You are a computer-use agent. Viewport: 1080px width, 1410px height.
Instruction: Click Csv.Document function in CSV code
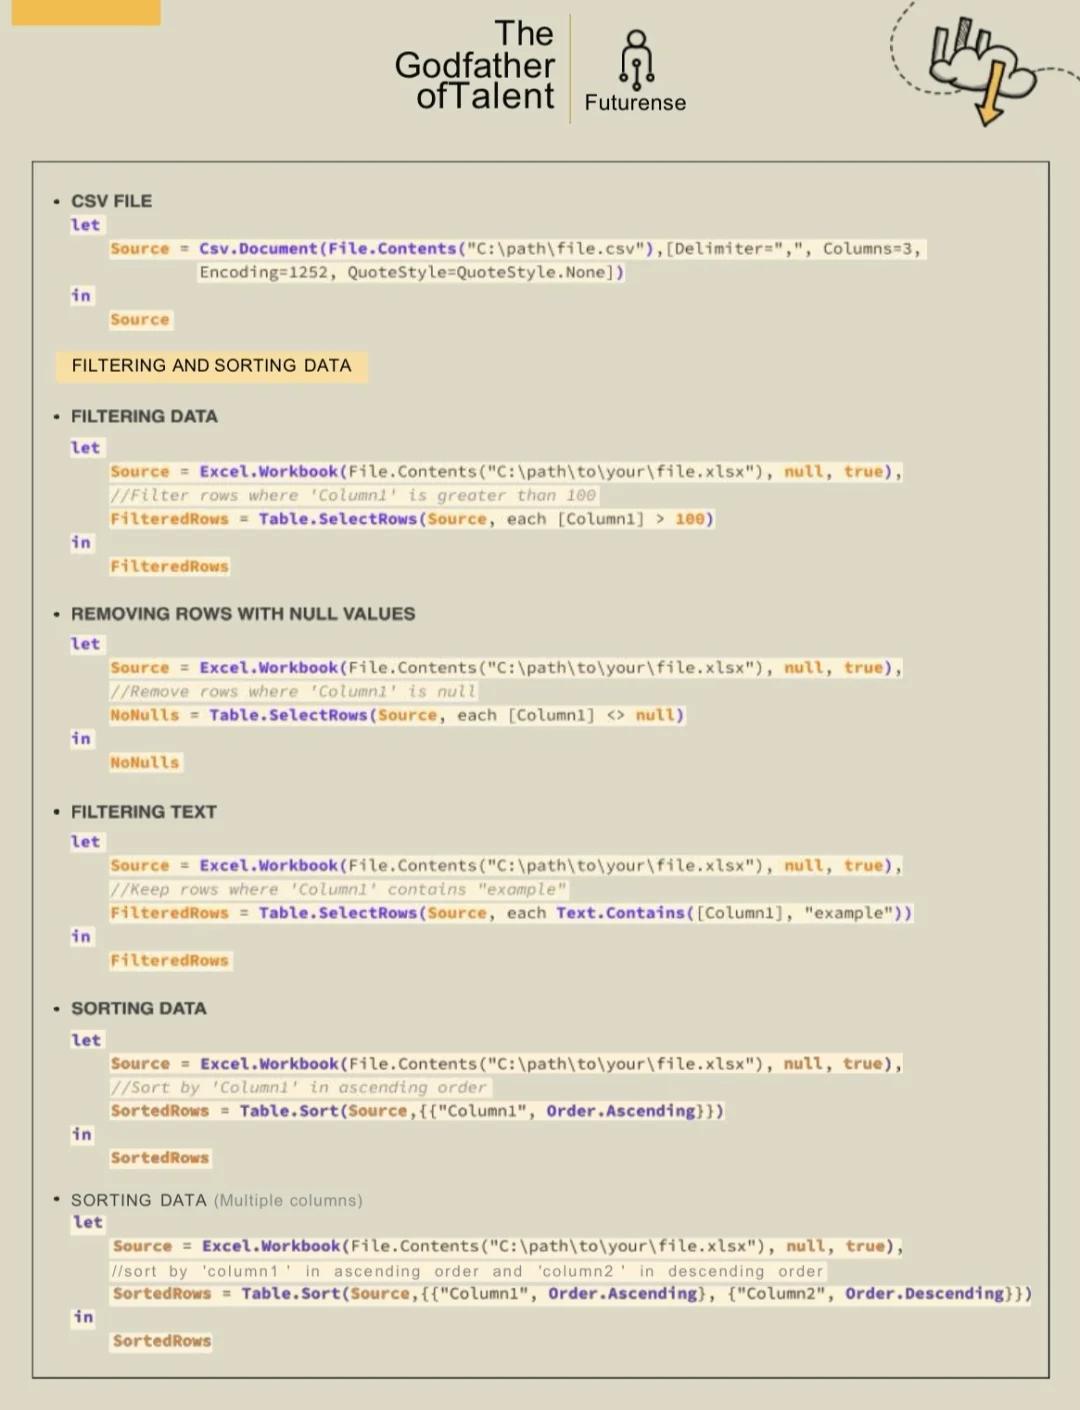[x=258, y=249]
